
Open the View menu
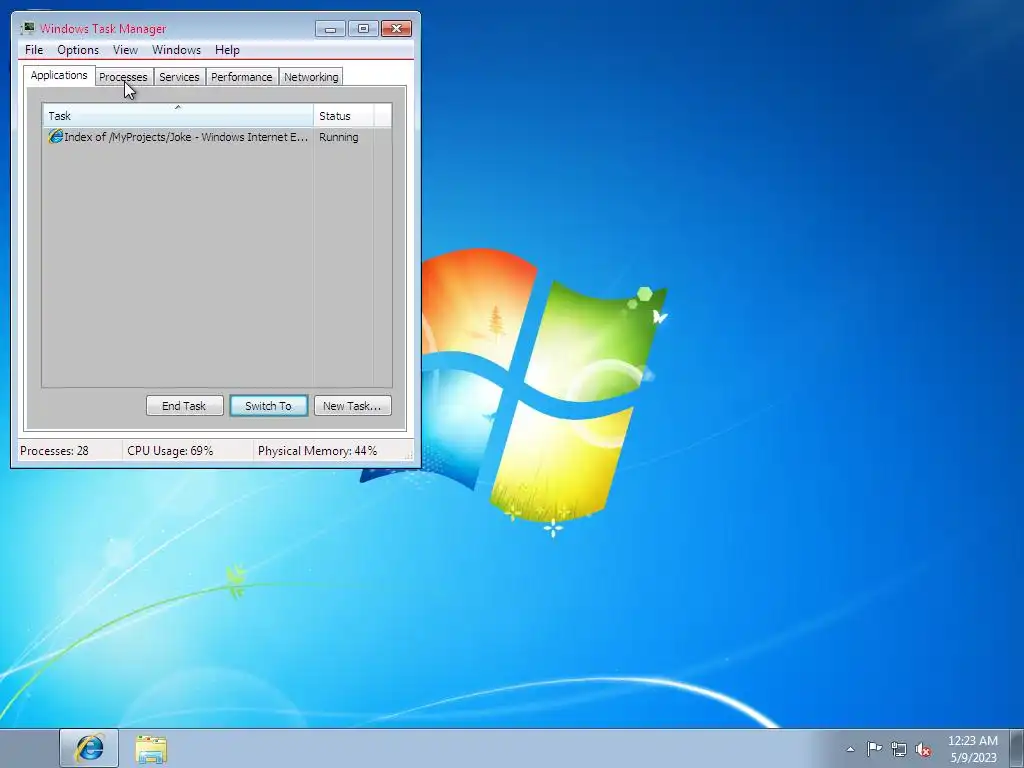[x=125, y=50]
